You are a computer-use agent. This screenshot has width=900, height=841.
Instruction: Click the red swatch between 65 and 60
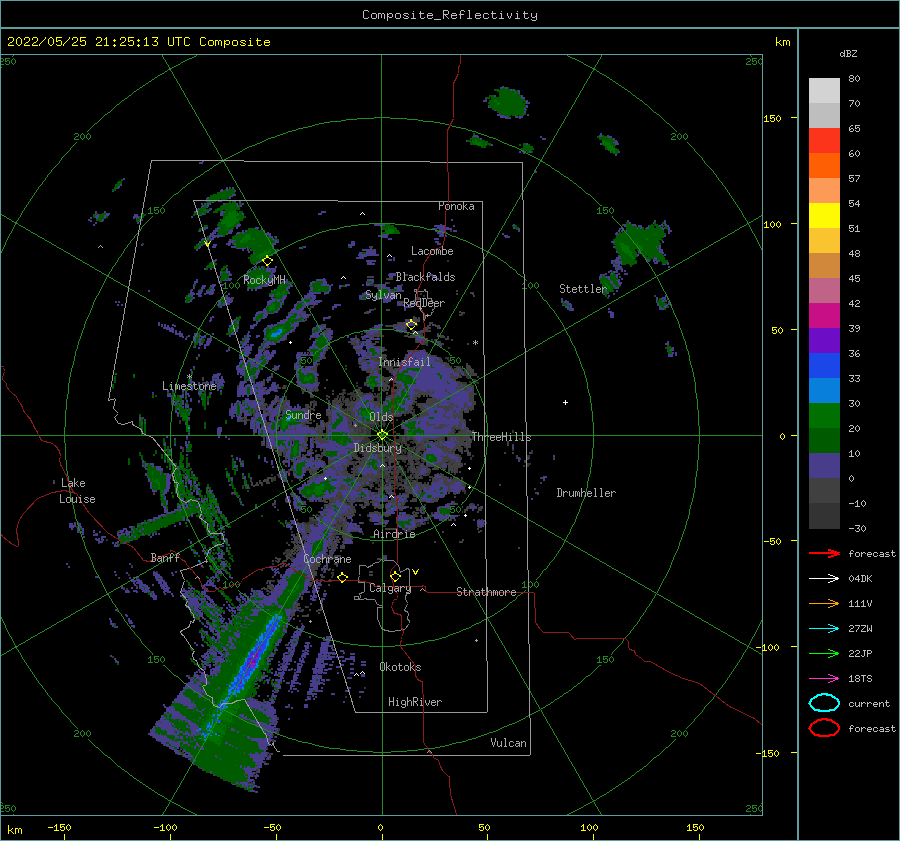[x=824, y=141]
